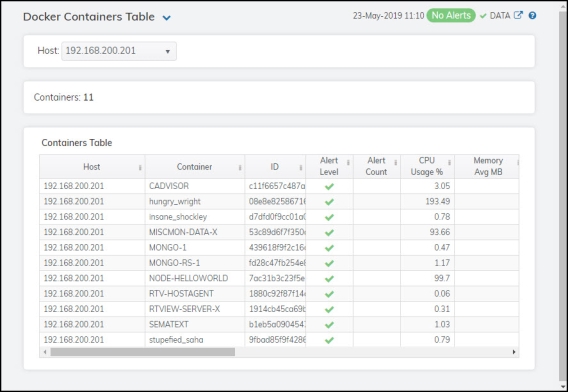Open CPU Usage % column menu icon

pos(449,163)
